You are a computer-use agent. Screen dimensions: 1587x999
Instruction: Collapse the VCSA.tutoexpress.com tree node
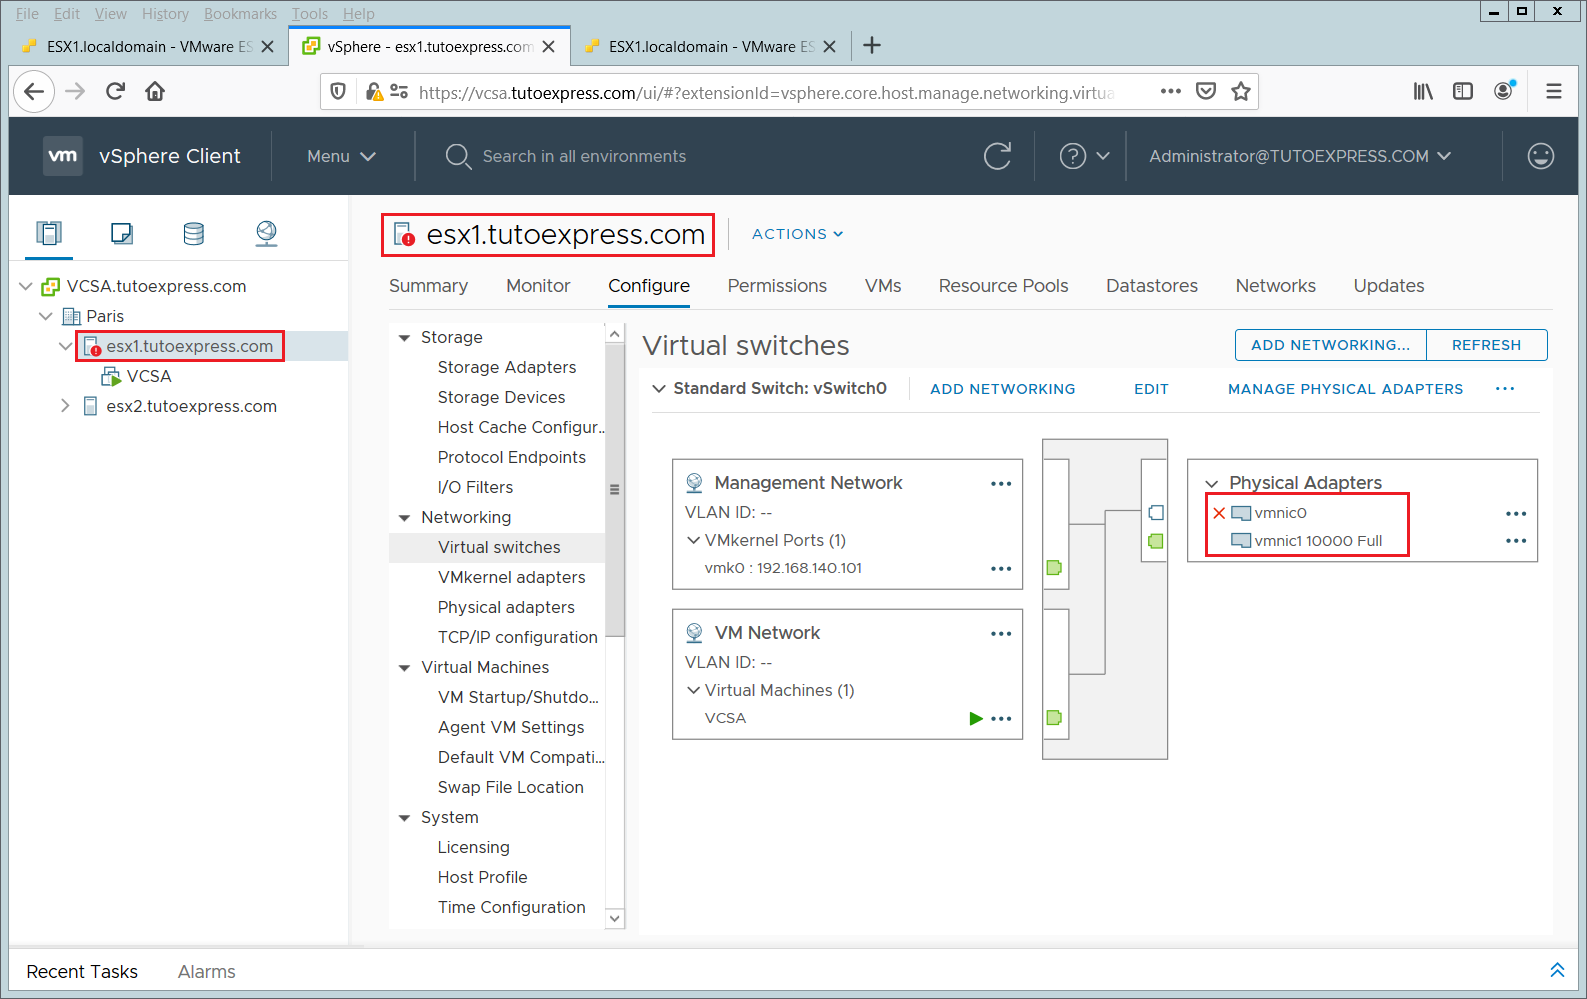(x=26, y=286)
